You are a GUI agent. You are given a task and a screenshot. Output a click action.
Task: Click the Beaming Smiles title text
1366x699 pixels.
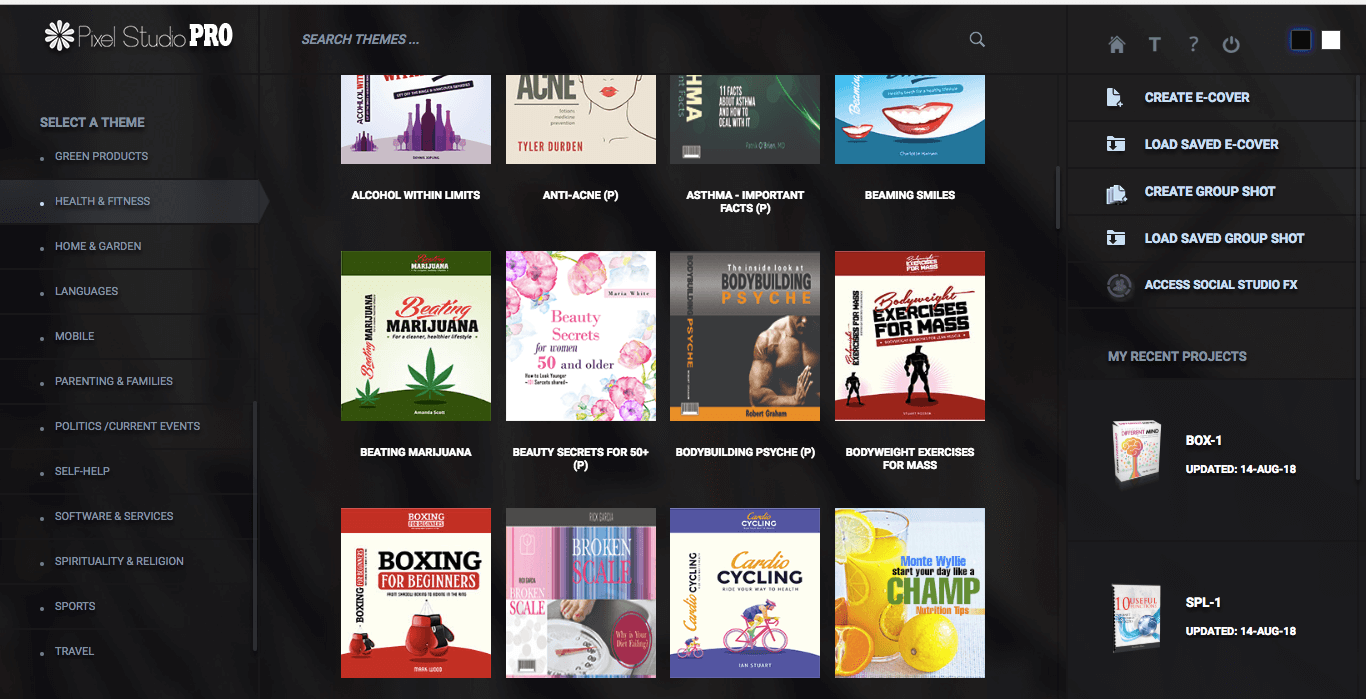(910, 195)
